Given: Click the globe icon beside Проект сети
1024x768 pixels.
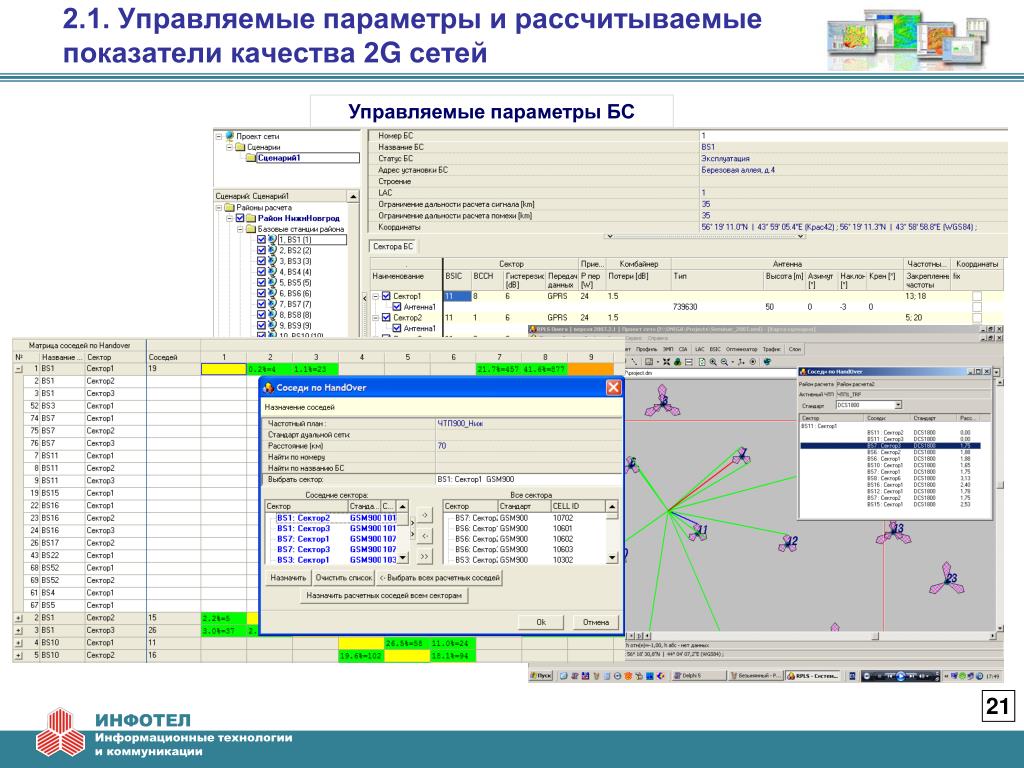Looking at the screenshot, I should coord(229,136).
